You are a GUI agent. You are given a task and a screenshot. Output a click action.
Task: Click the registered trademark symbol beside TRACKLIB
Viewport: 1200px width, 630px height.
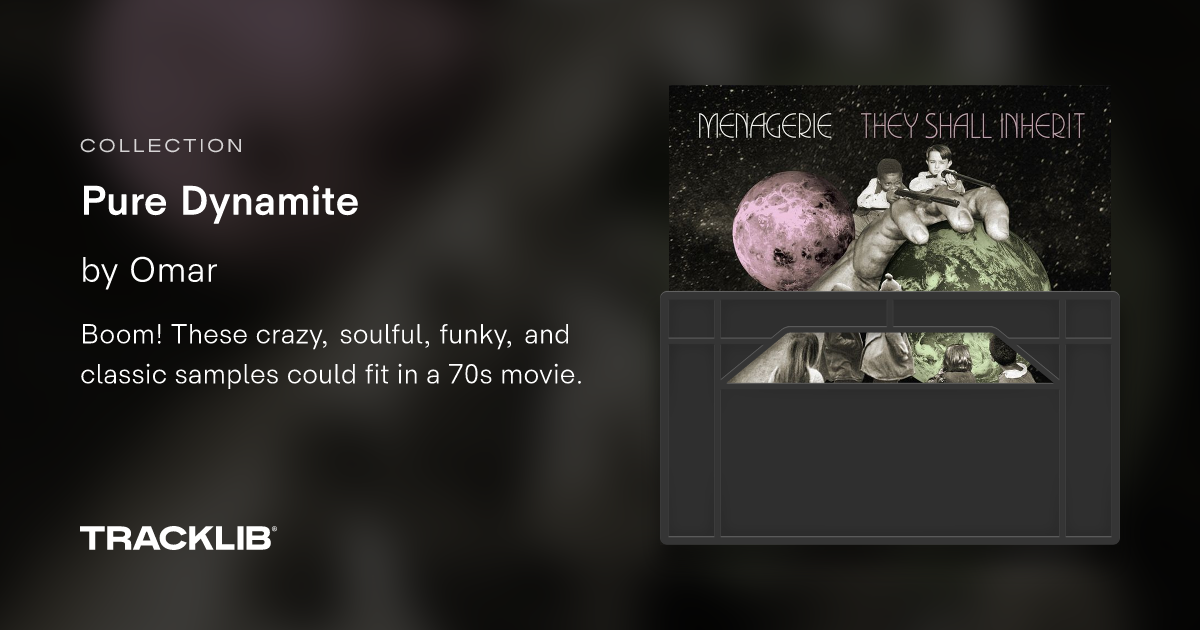[x=274, y=530]
